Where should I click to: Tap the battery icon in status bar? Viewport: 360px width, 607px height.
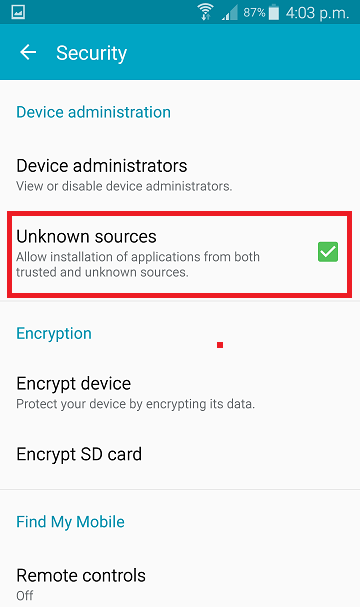274,12
